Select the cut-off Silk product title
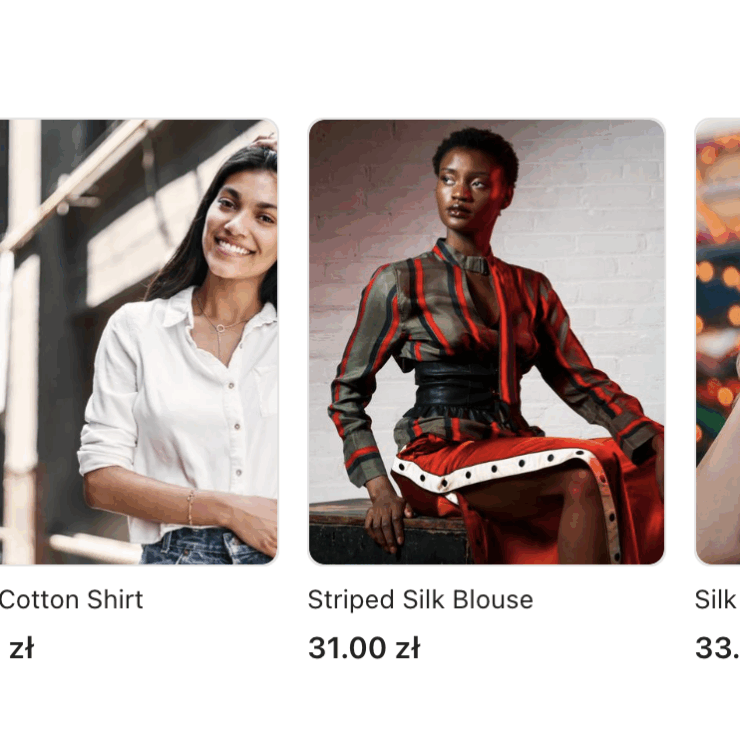This screenshot has height=740, width=740. click(717, 600)
